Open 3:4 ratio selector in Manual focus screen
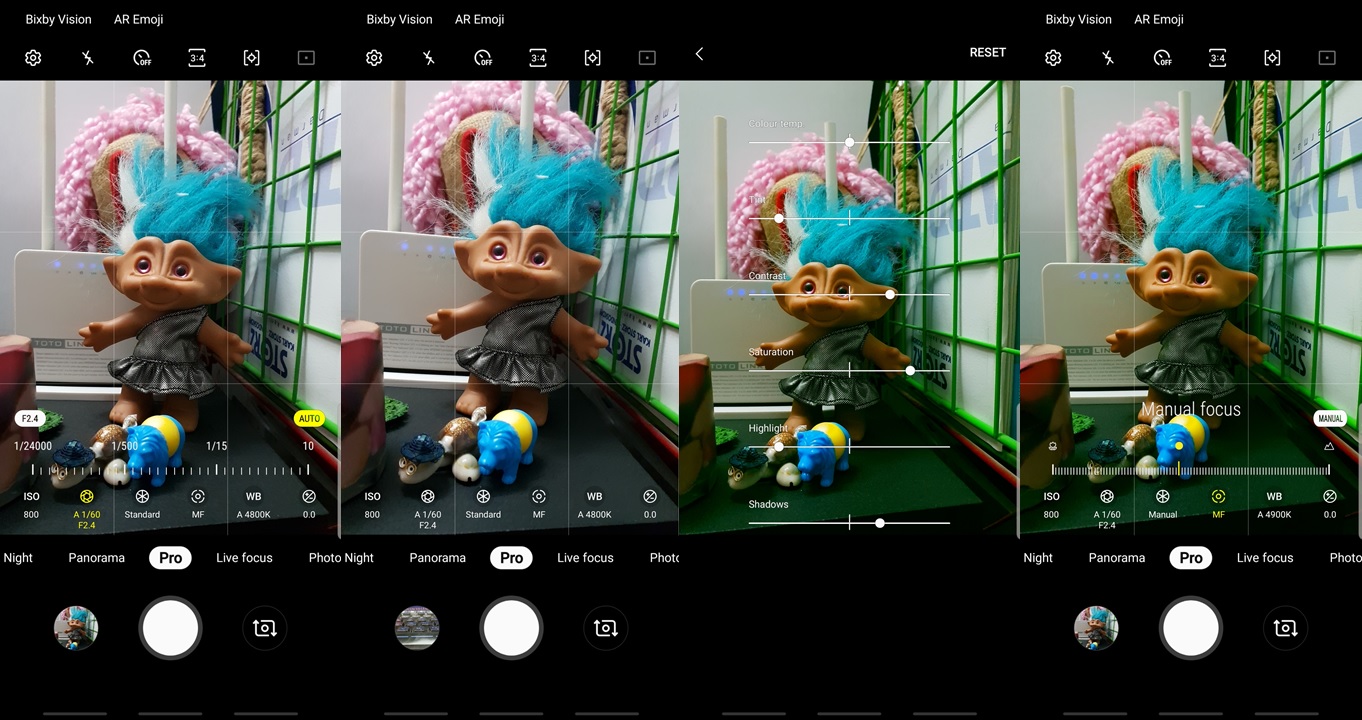This screenshot has width=1362, height=720. (1217, 58)
